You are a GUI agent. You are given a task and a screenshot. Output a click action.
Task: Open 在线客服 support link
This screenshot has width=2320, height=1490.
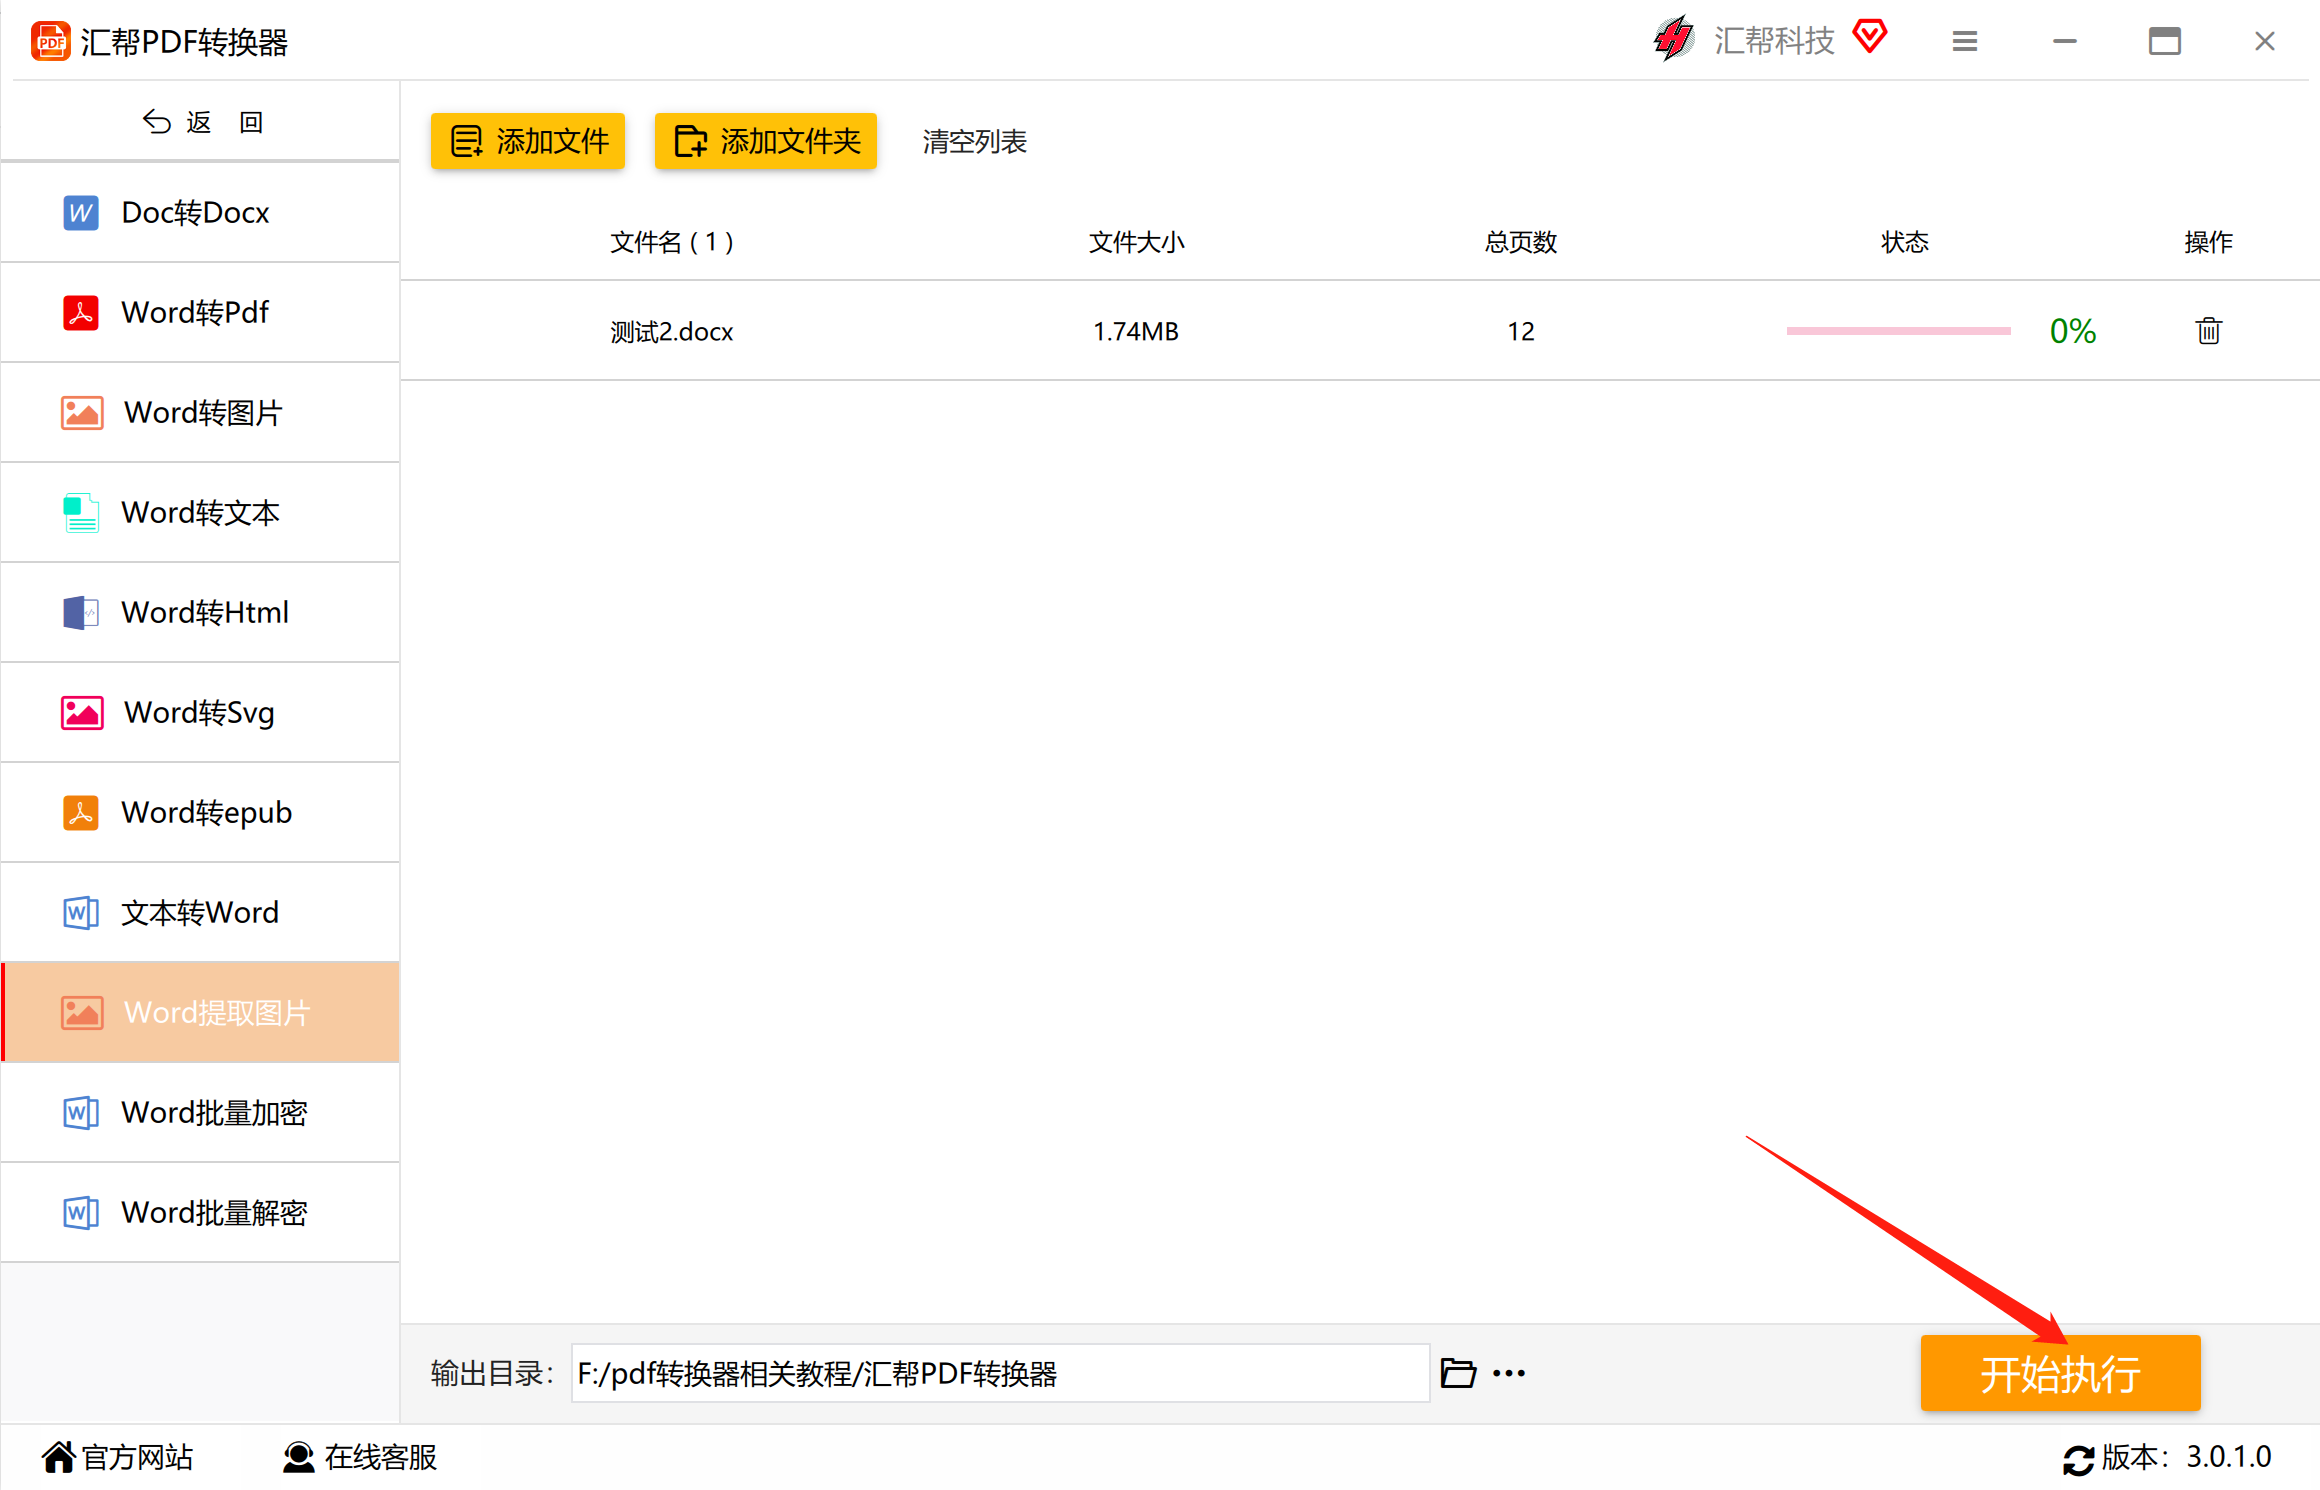pos(381,1457)
